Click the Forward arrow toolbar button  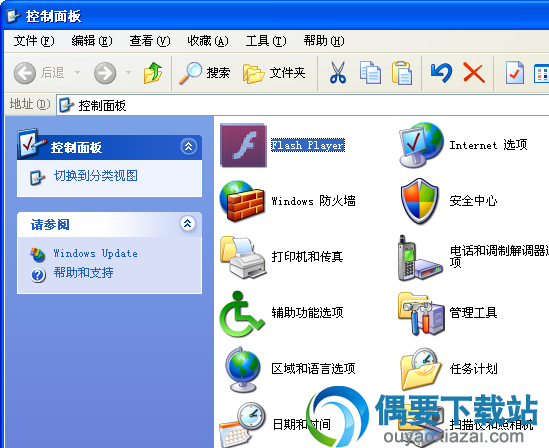coord(105,73)
